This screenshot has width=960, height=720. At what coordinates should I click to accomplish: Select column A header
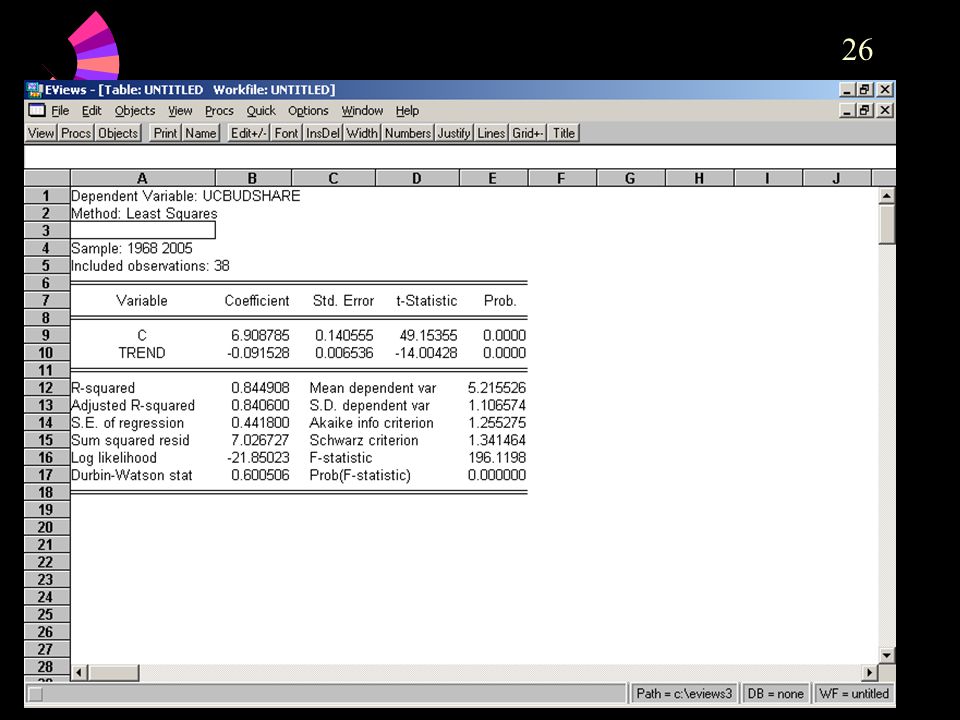(143, 178)
